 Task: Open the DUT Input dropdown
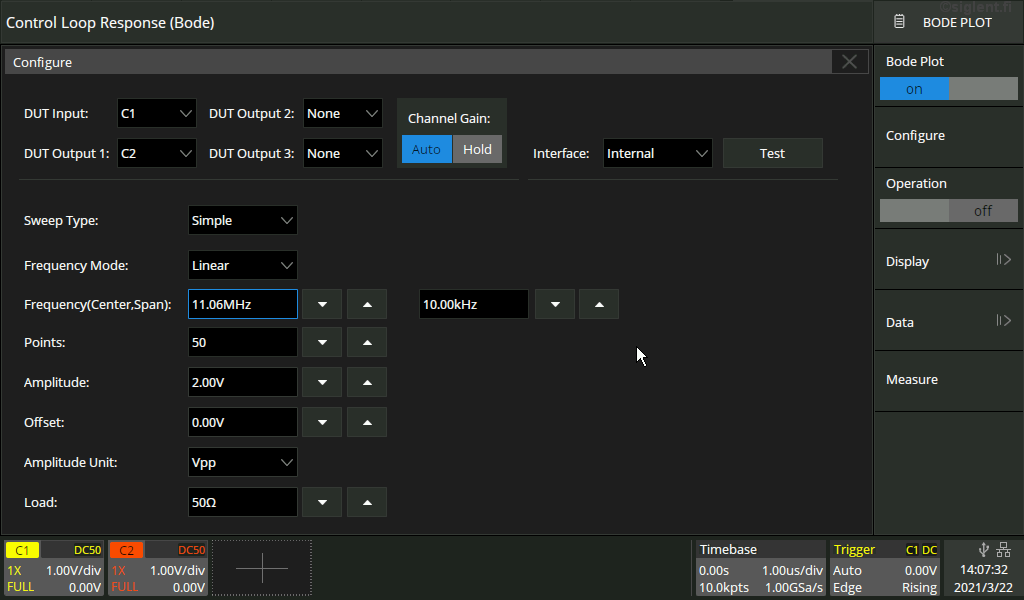click(x=157, y=114)
